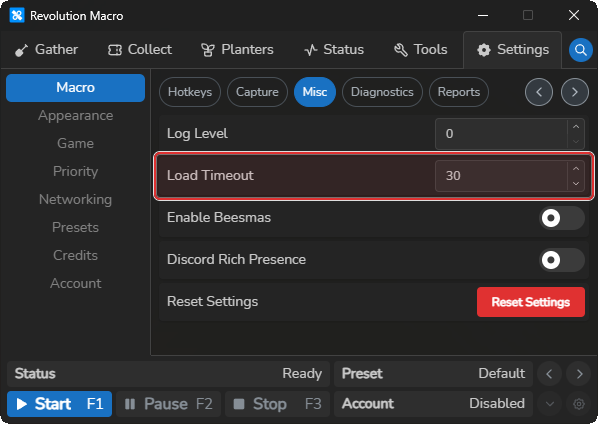Image resolution: width=598 pixels, height=424 pixels.
Task: Toggle Enable Beesmas switch
Action: pyautogui.click(x=562, y=218)
